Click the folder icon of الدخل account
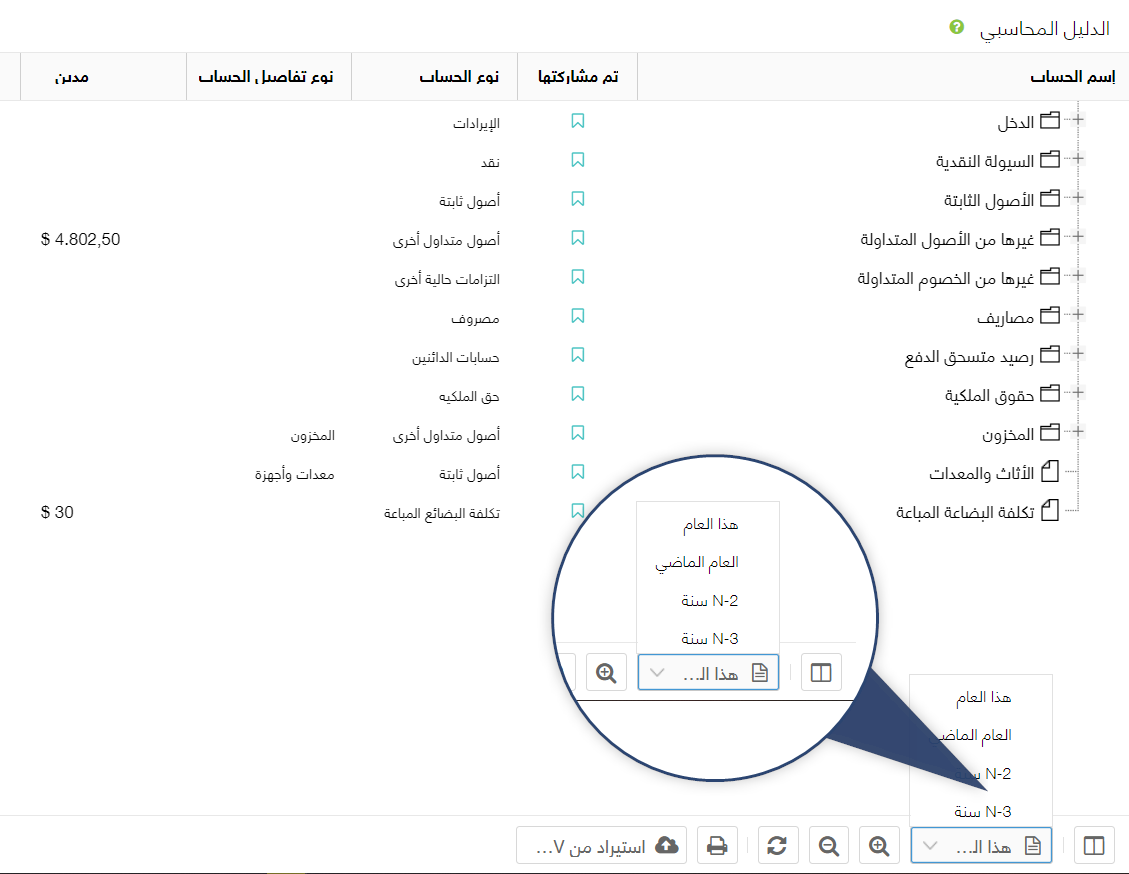 [x=1051, y=120]
